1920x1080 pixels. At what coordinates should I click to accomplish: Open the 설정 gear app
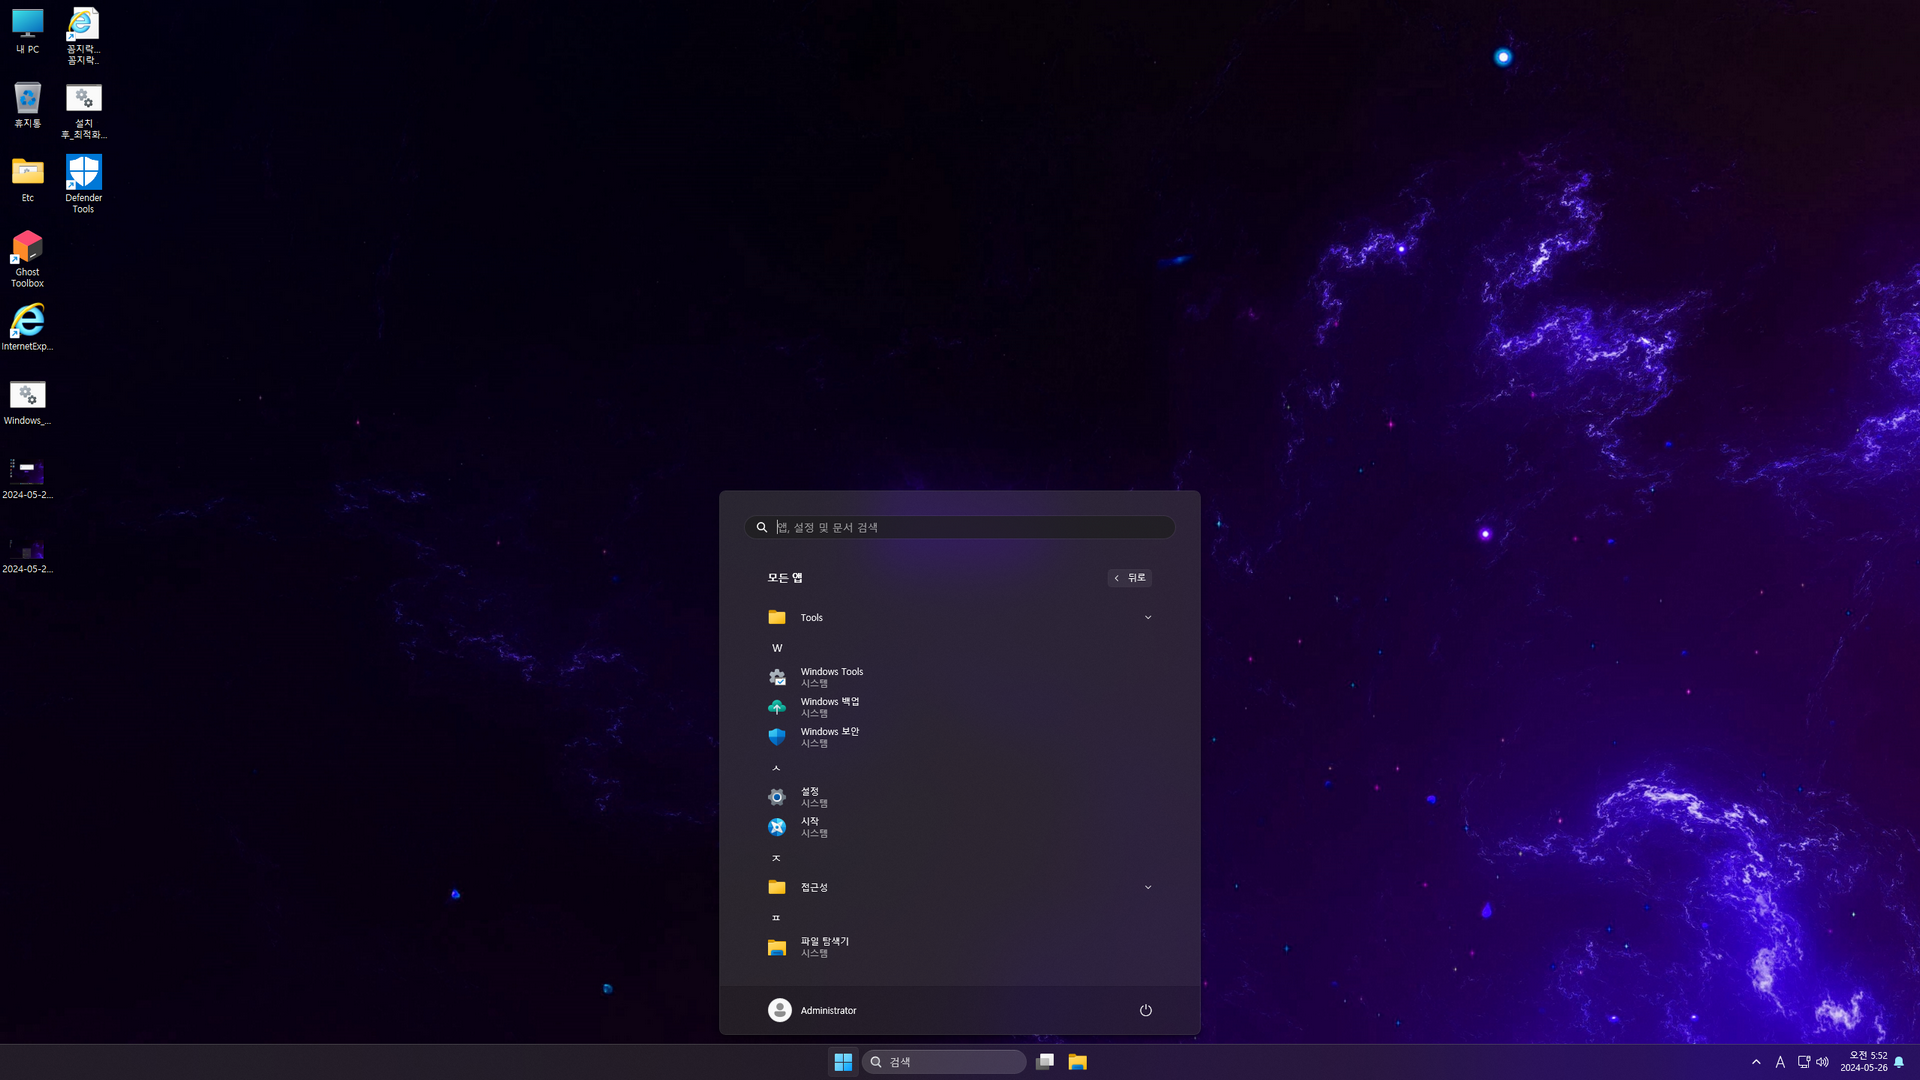(x=812, y=797)
